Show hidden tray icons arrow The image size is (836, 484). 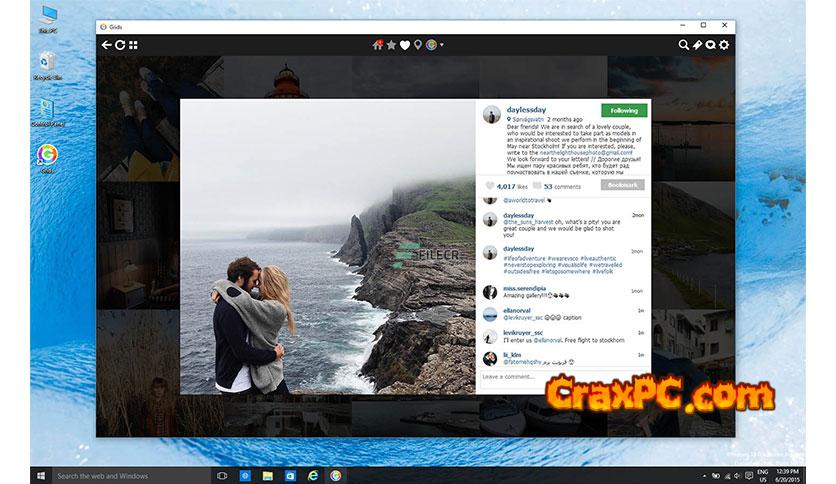coord(704,476)
